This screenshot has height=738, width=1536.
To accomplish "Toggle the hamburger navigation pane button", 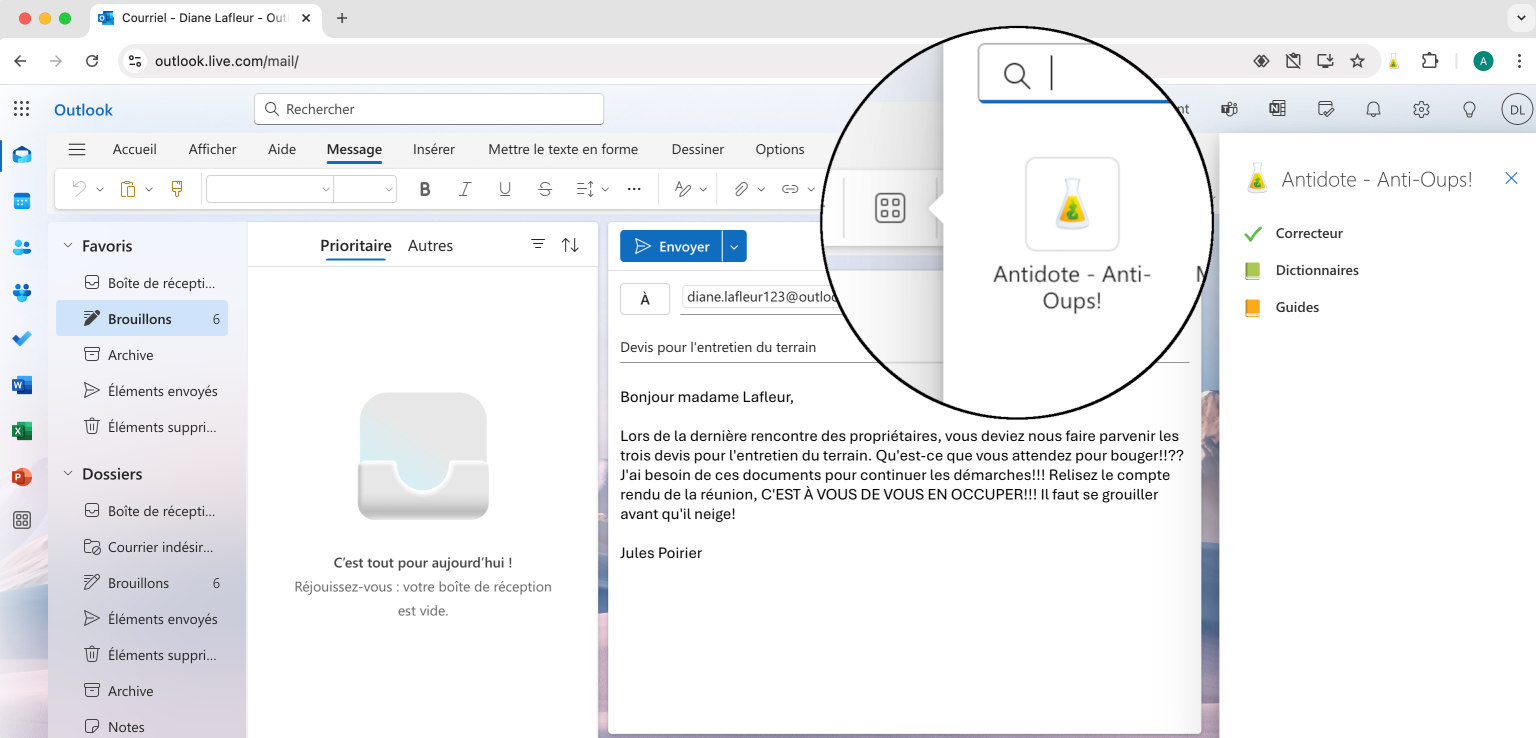I will 77,149.
